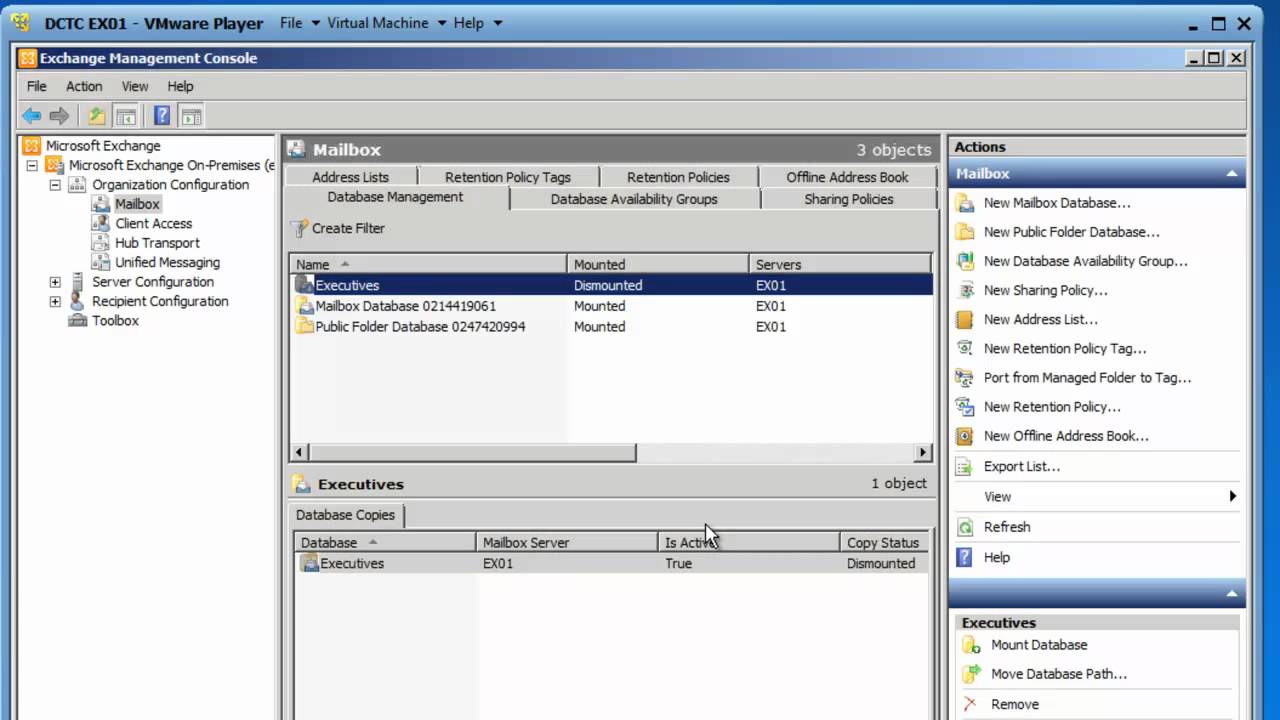Click the Export List icon
The width and height of the screenshot is (1280, 720).
(965, 467)
